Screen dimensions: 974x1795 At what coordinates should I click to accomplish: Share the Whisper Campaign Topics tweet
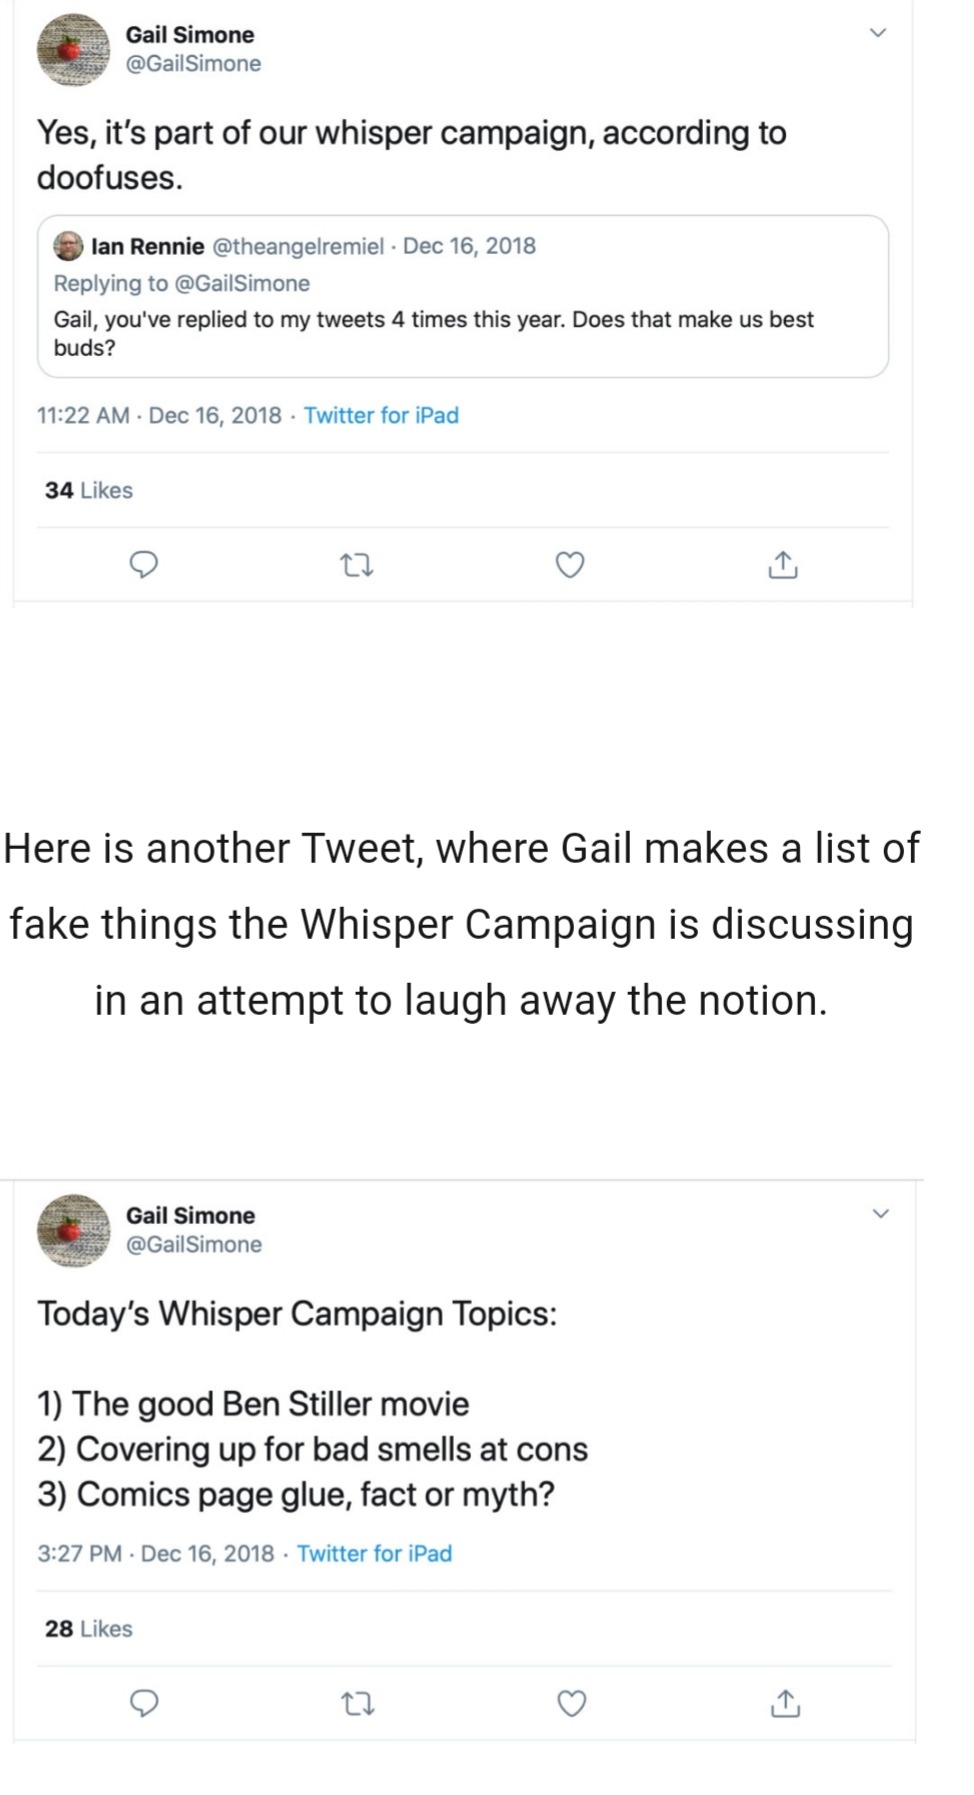(785, 1703)
